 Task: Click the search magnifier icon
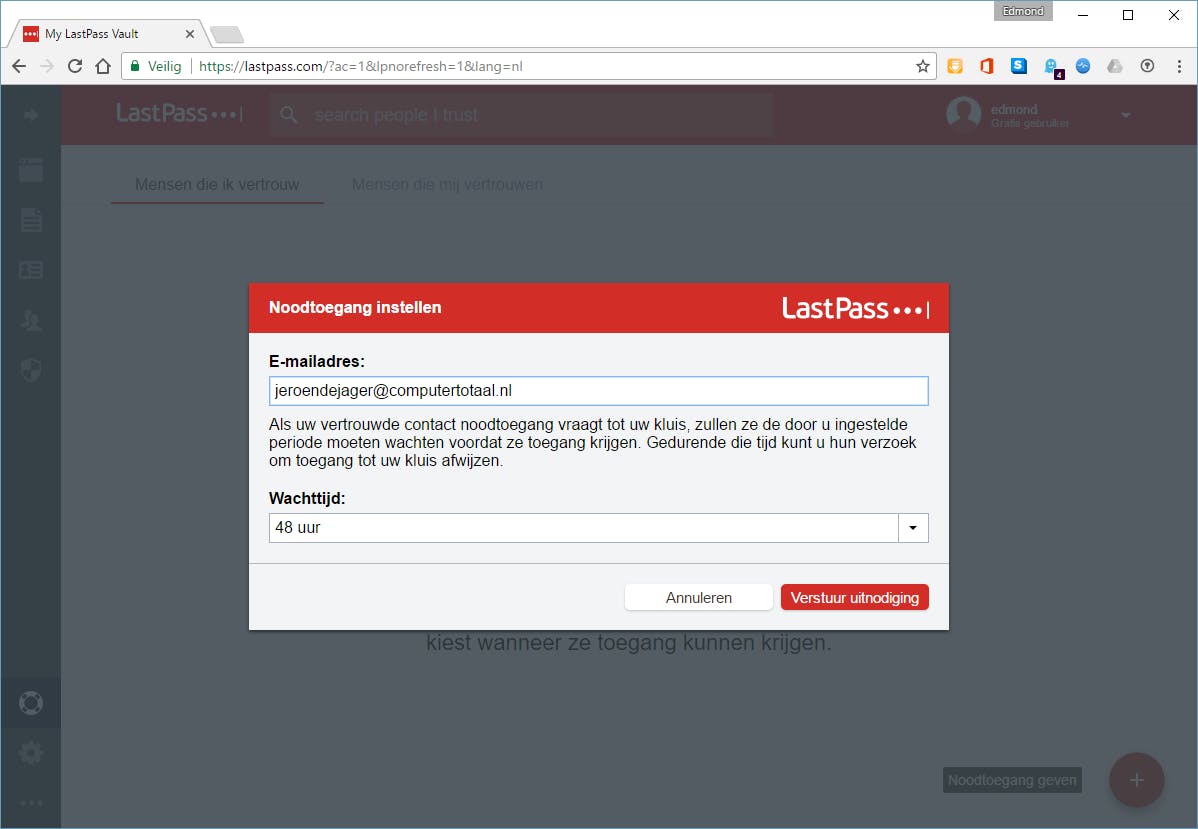[288, 115]
